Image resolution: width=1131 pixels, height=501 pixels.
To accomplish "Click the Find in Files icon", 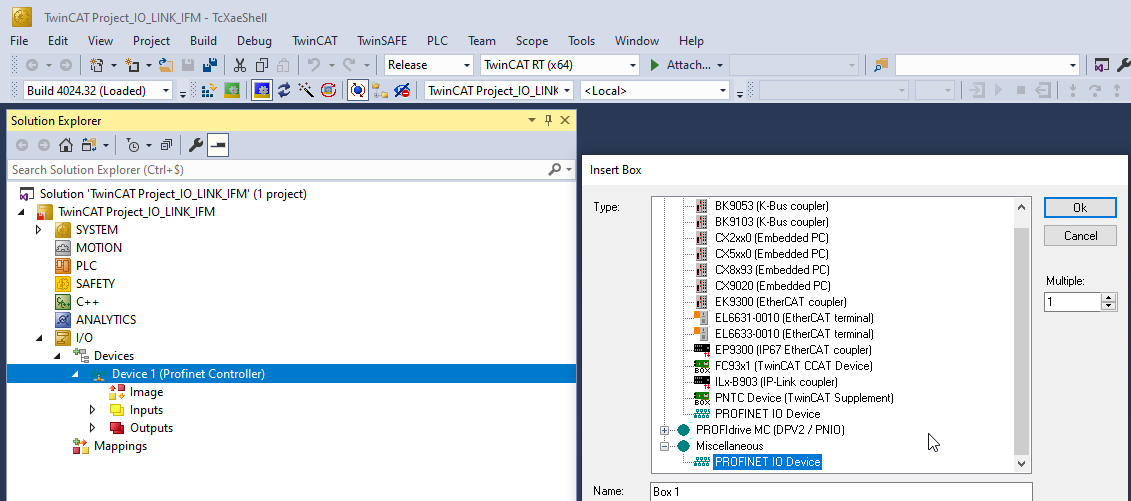I will pyautogui.click(x=881, y=65).
